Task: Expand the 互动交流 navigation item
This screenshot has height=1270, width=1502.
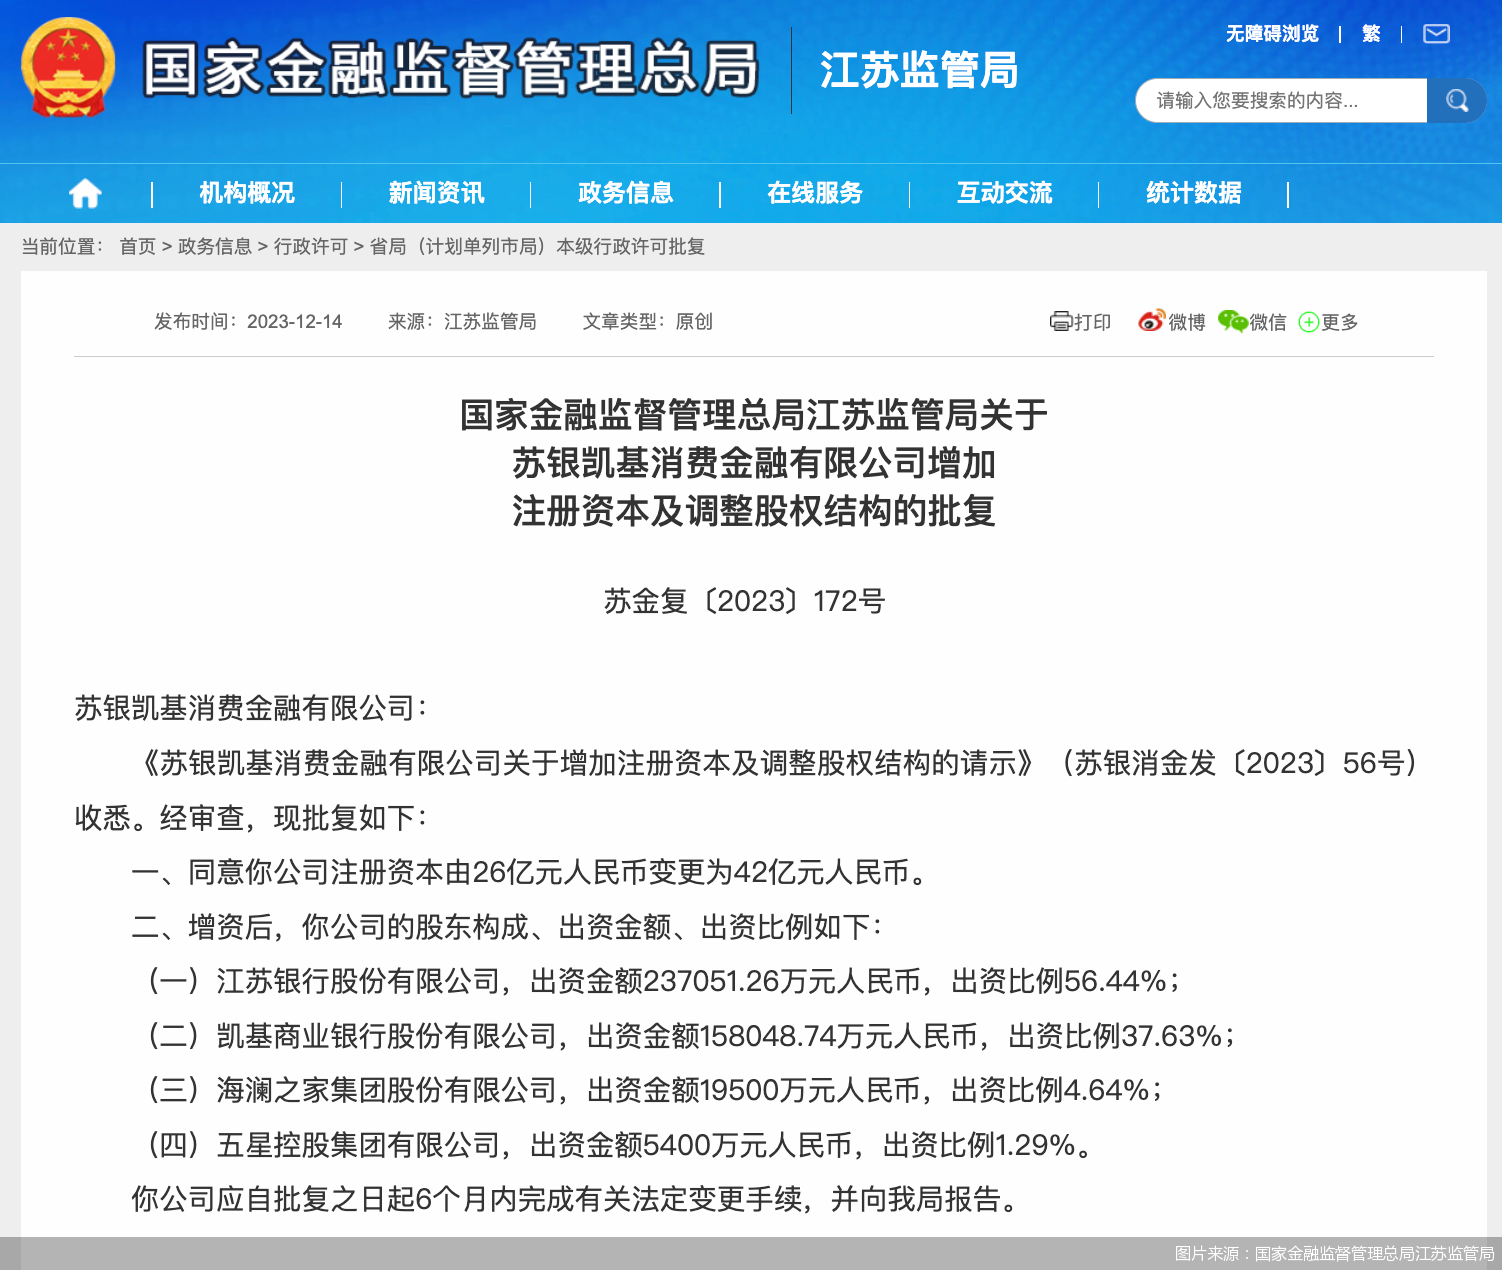Action: (x=1004, y=193)
